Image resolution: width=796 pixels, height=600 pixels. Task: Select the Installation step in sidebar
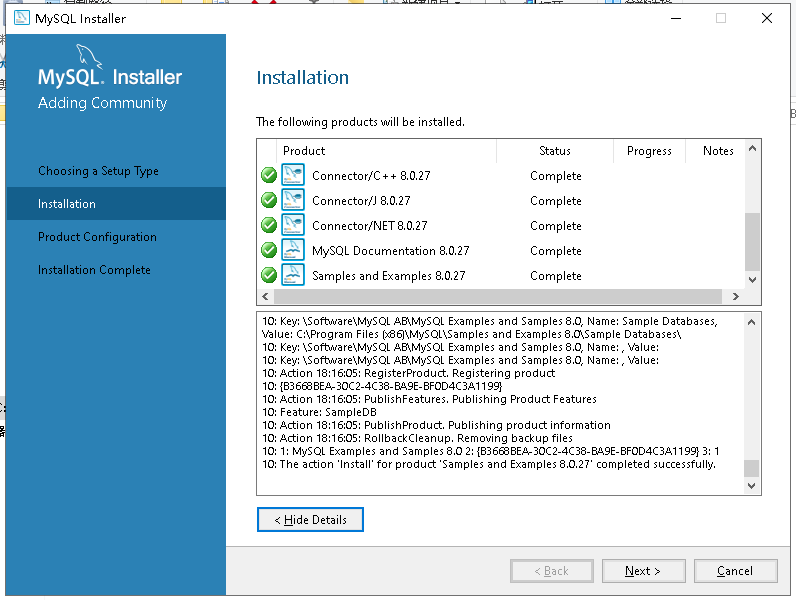[116, 204]
